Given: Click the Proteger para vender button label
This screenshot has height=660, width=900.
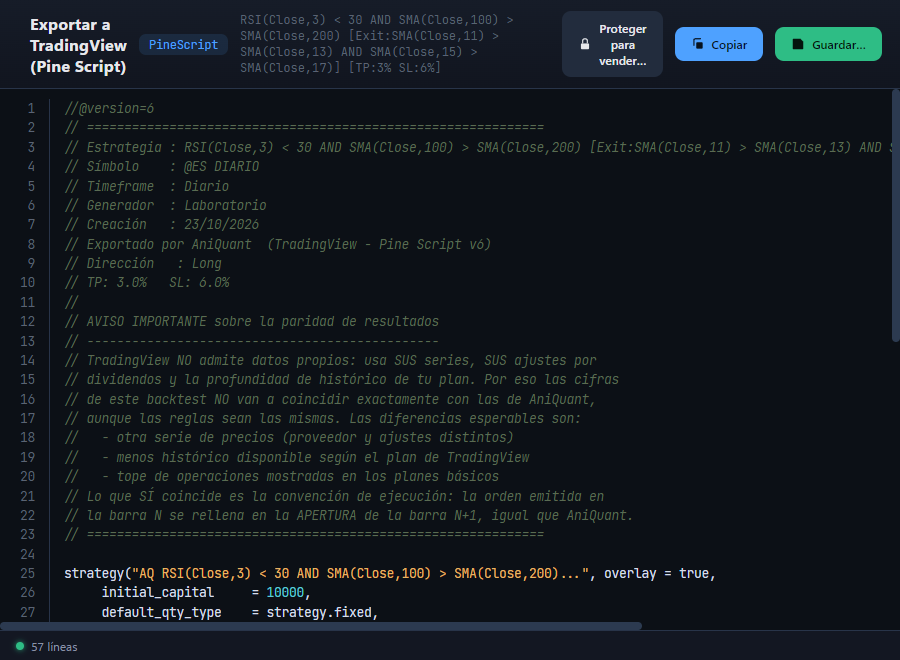Looking at the screenshot, I should 623,45.
